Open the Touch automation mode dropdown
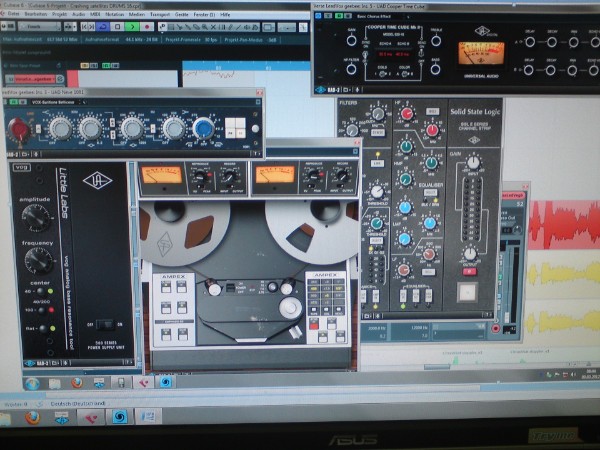 39,26
